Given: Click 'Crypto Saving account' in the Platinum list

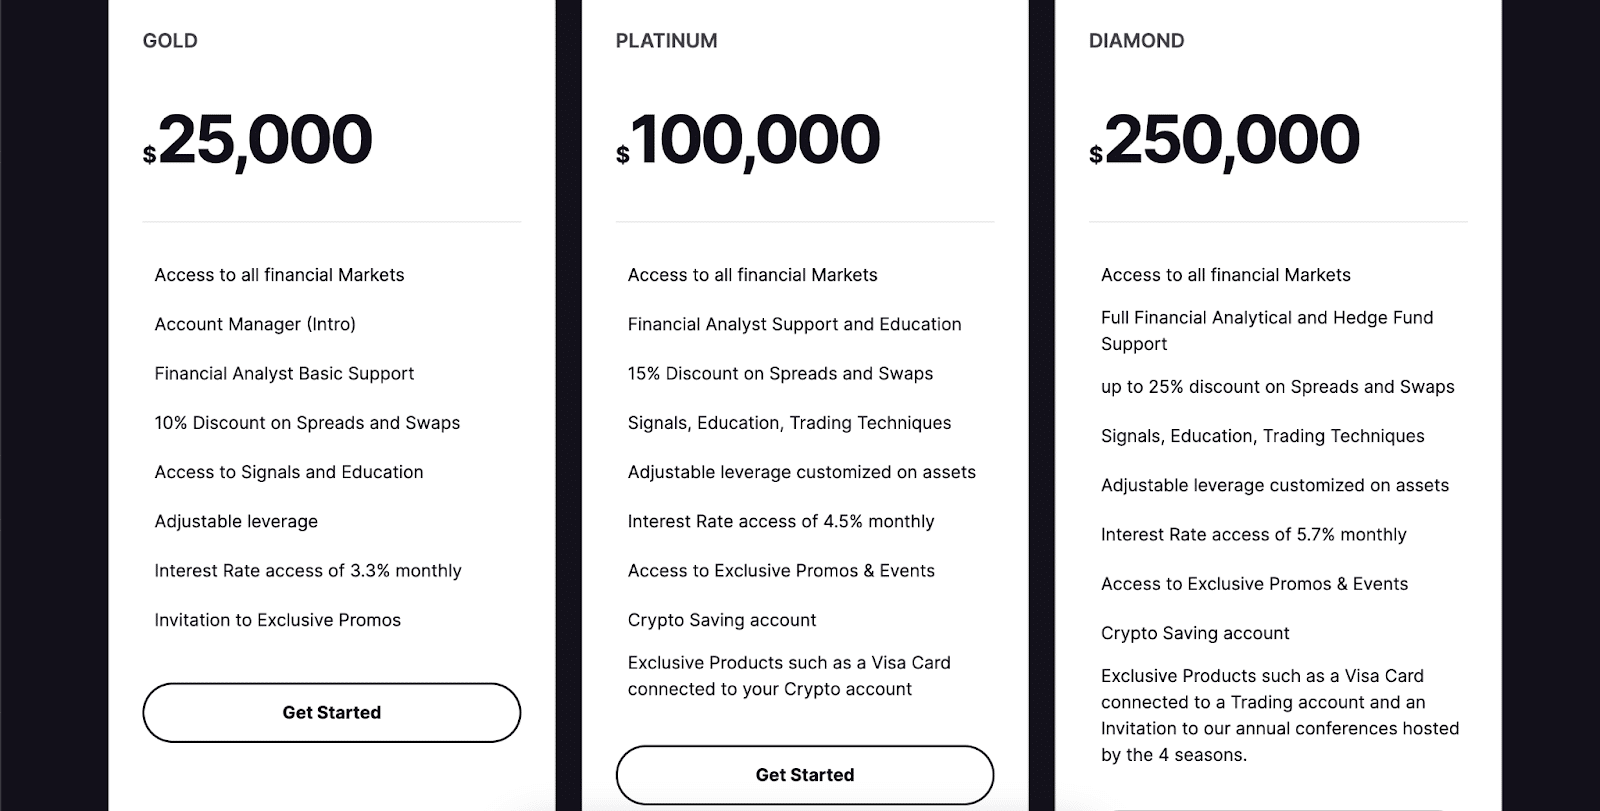Looking at the screenshot, I should (722, 620).
